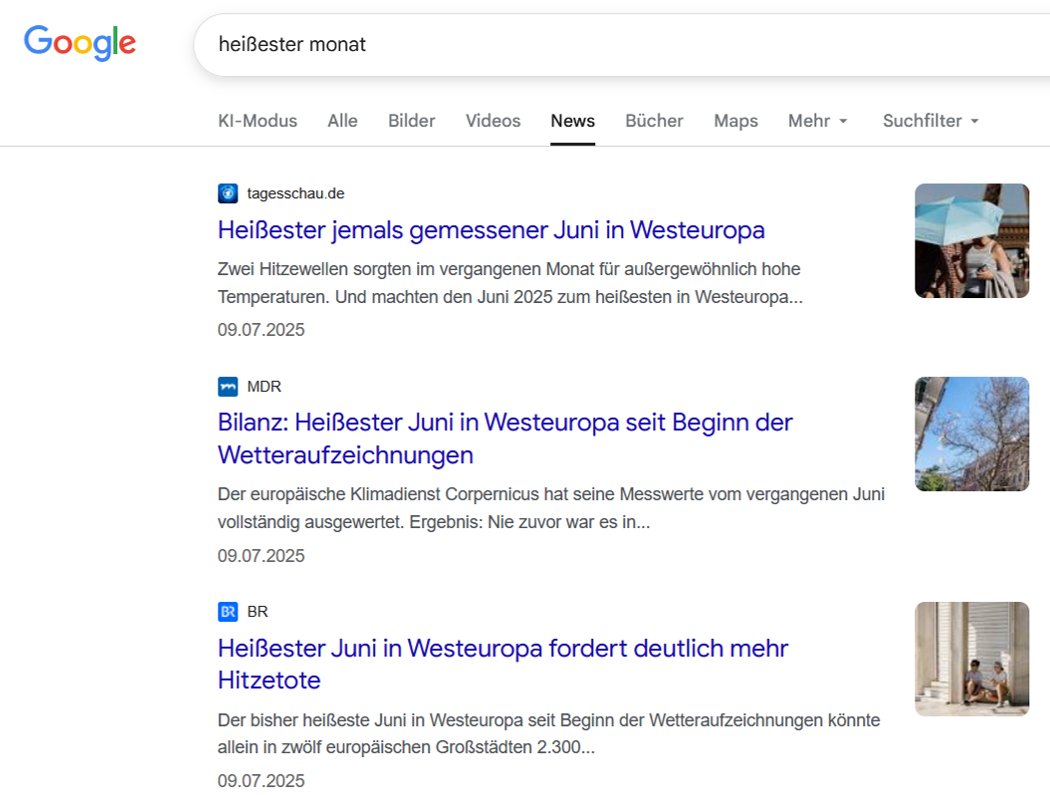Switch to KI-Modus
Screen dimensions: 1050x795
(x=256, y=120)
